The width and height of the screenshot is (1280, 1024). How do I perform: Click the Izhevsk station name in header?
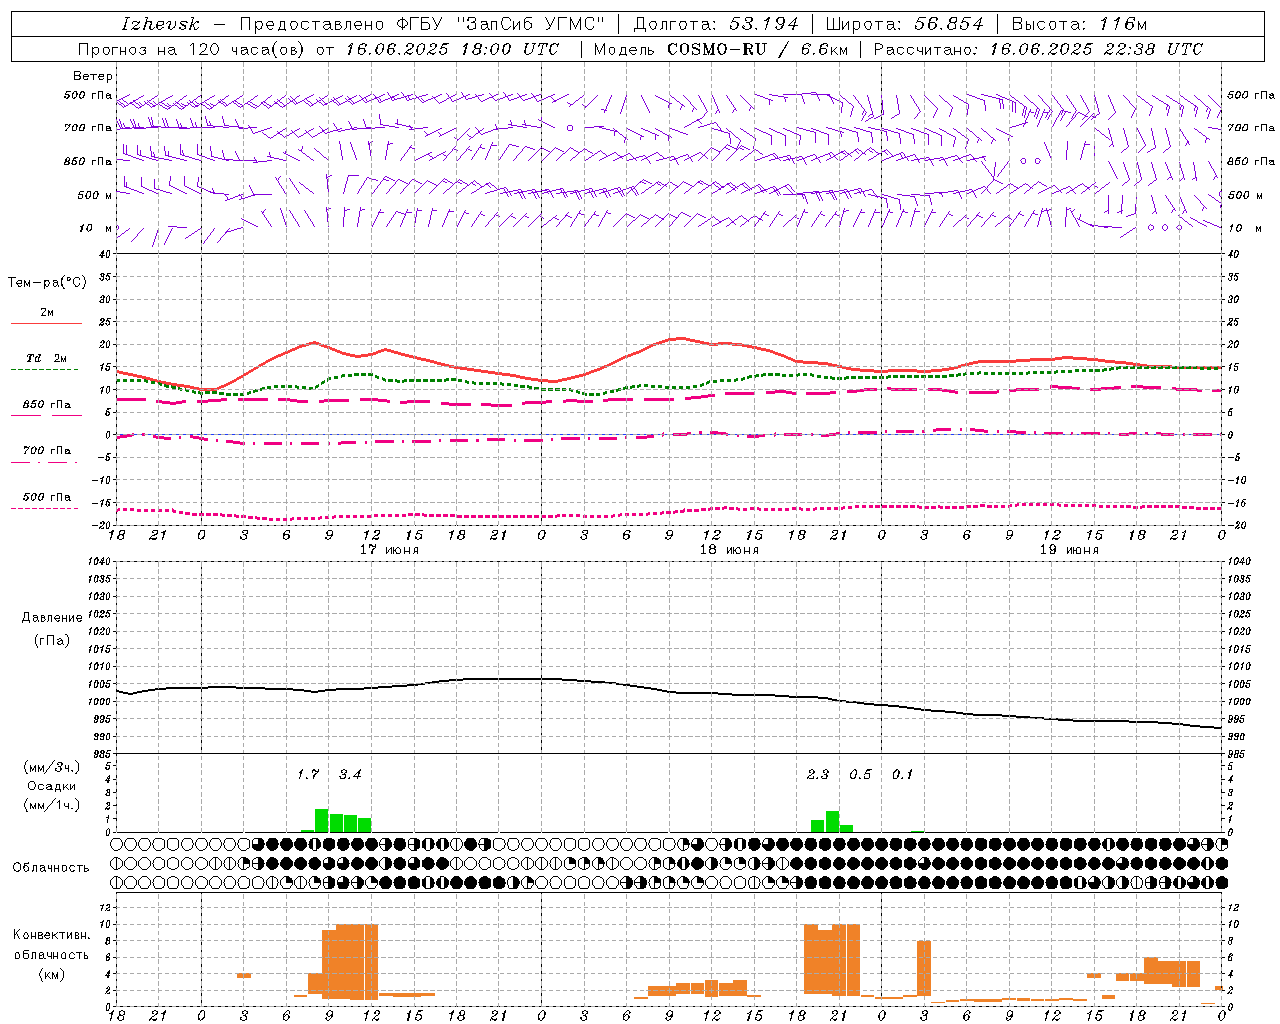[x=160, y=24]
